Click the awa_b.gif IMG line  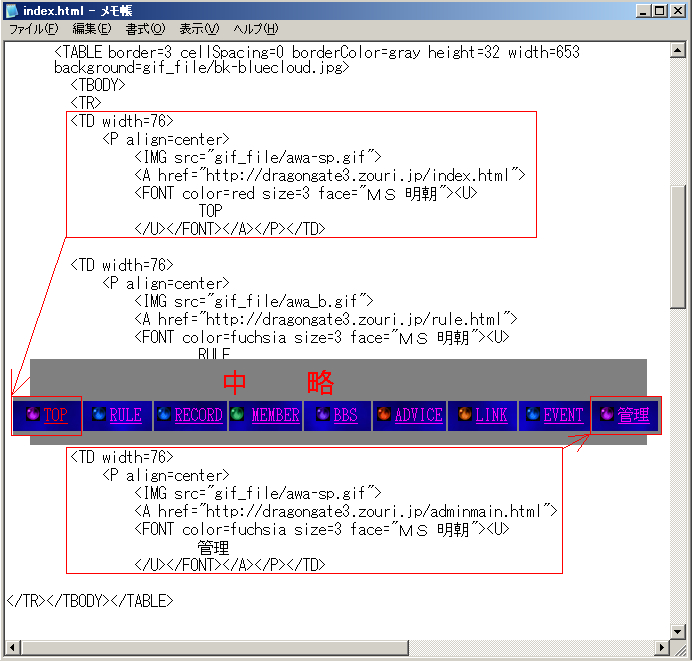click(x=254, y=301)
